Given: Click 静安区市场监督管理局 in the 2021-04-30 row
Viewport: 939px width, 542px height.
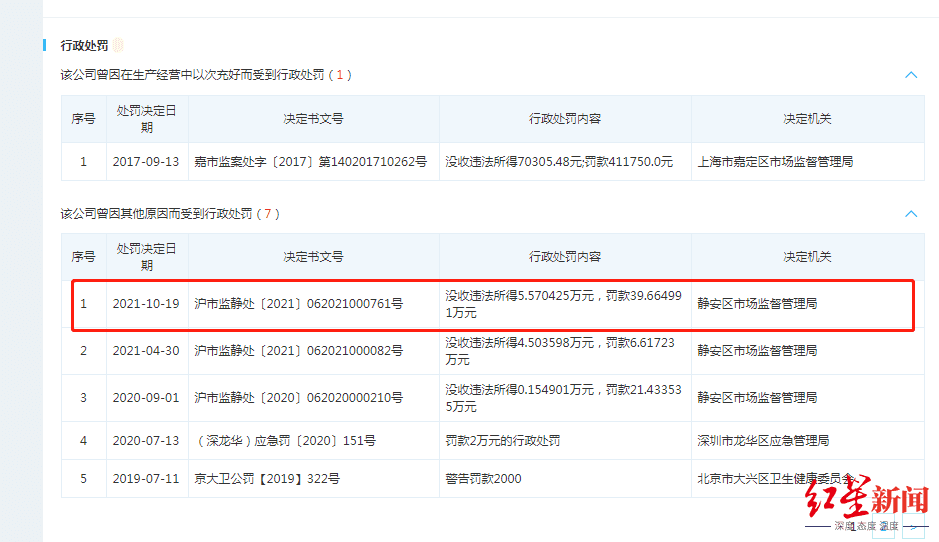Looking at the screenshot, I should (x=758, y=351).
